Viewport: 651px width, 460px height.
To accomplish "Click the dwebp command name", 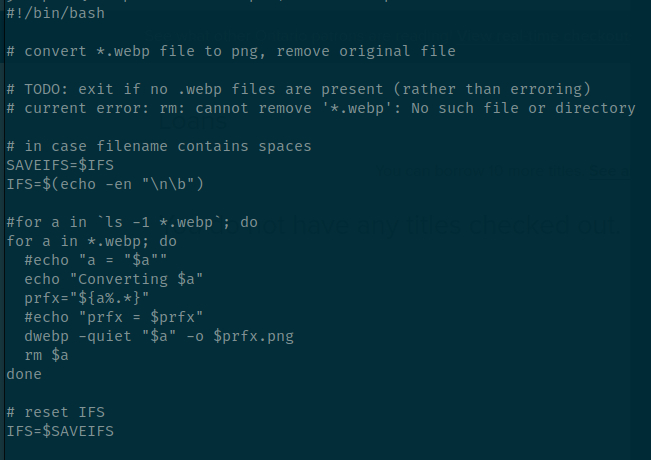I will (46, 336).
